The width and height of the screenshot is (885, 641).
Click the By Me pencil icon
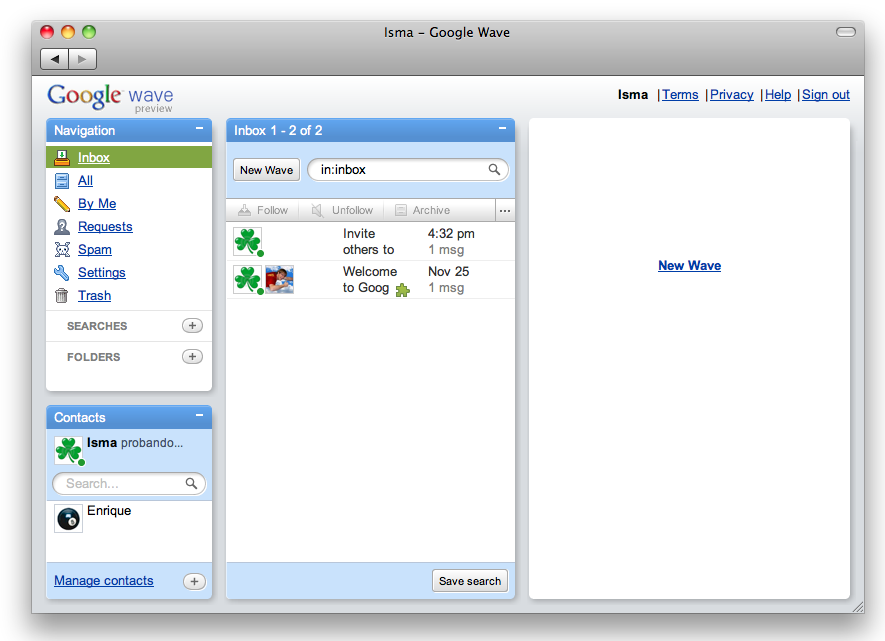(x=62, y=204)
